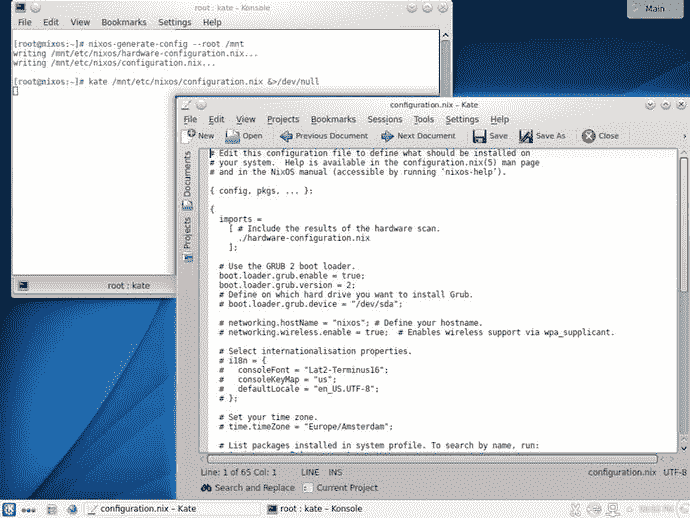Click the network monitor tray icon

point(613,510)
